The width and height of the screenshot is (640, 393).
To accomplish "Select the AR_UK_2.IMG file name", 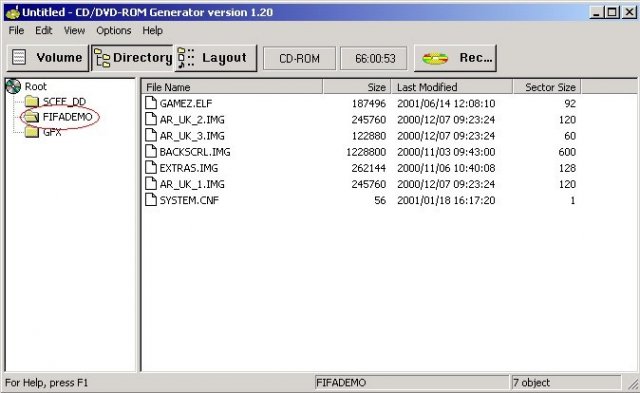I will (x=192, y=120).
